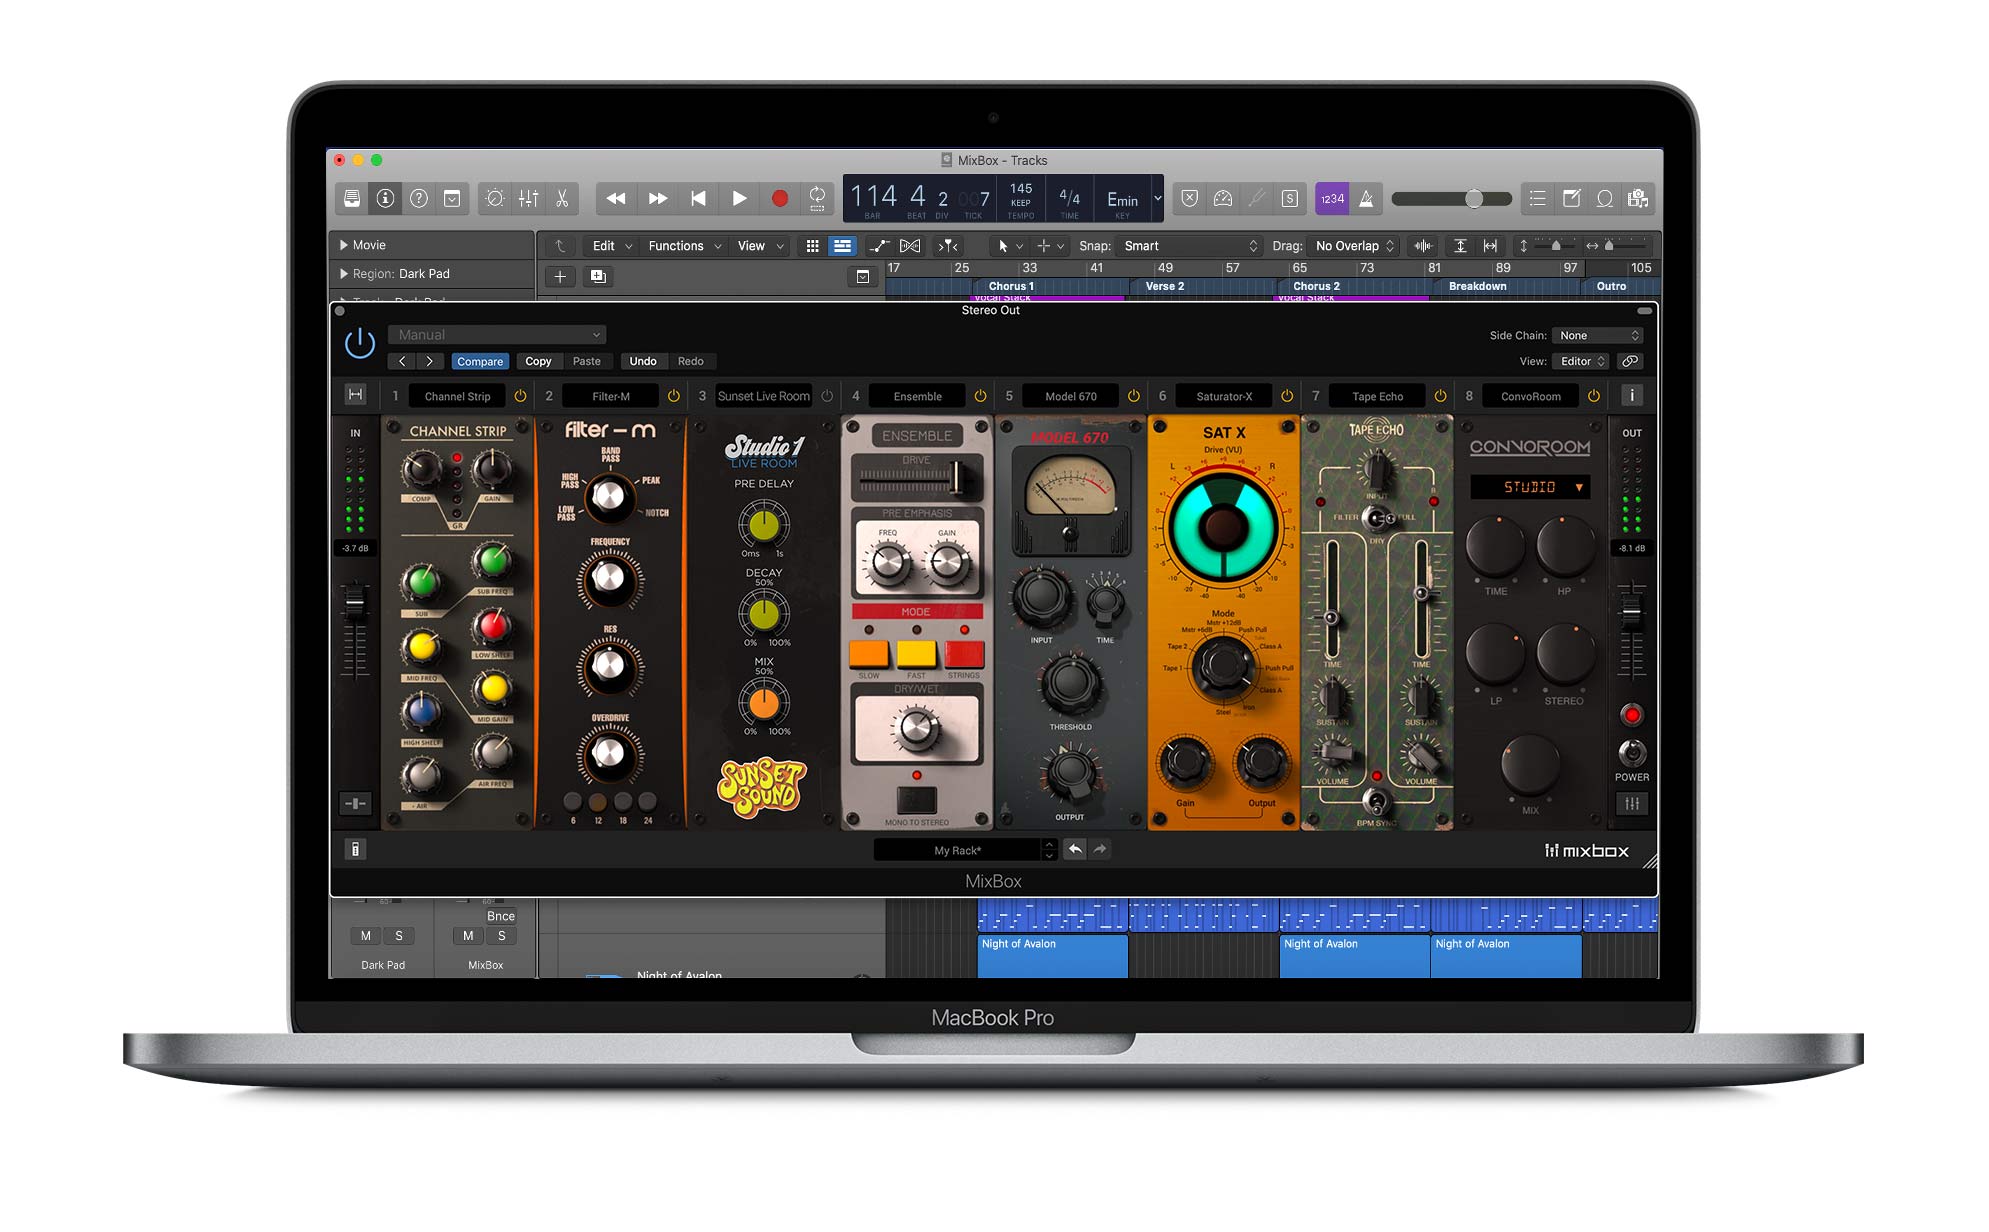The image size is (1989, 1232).
Task: Enable the 1234 count-in icon
Action: (1331, 198)
